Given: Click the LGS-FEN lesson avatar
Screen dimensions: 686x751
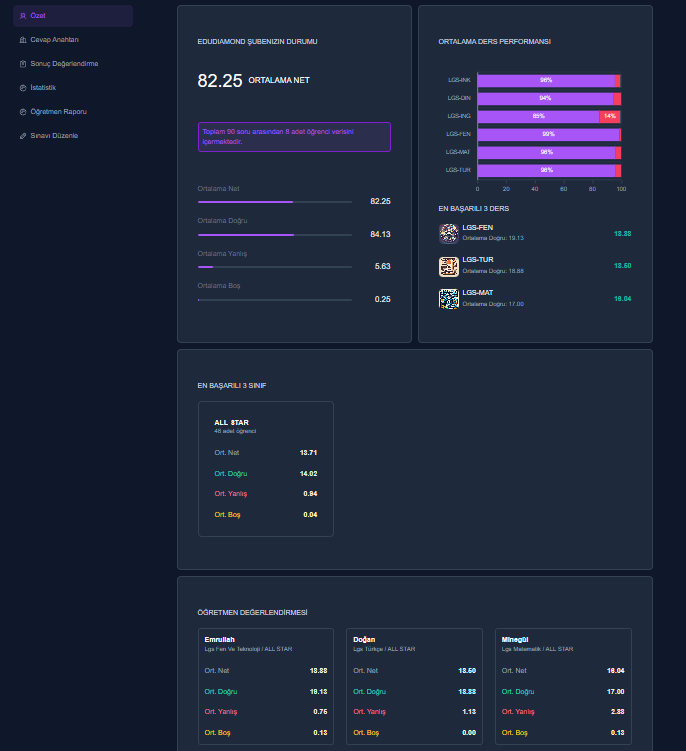Looking at the screenshot, I should (449, 233).
